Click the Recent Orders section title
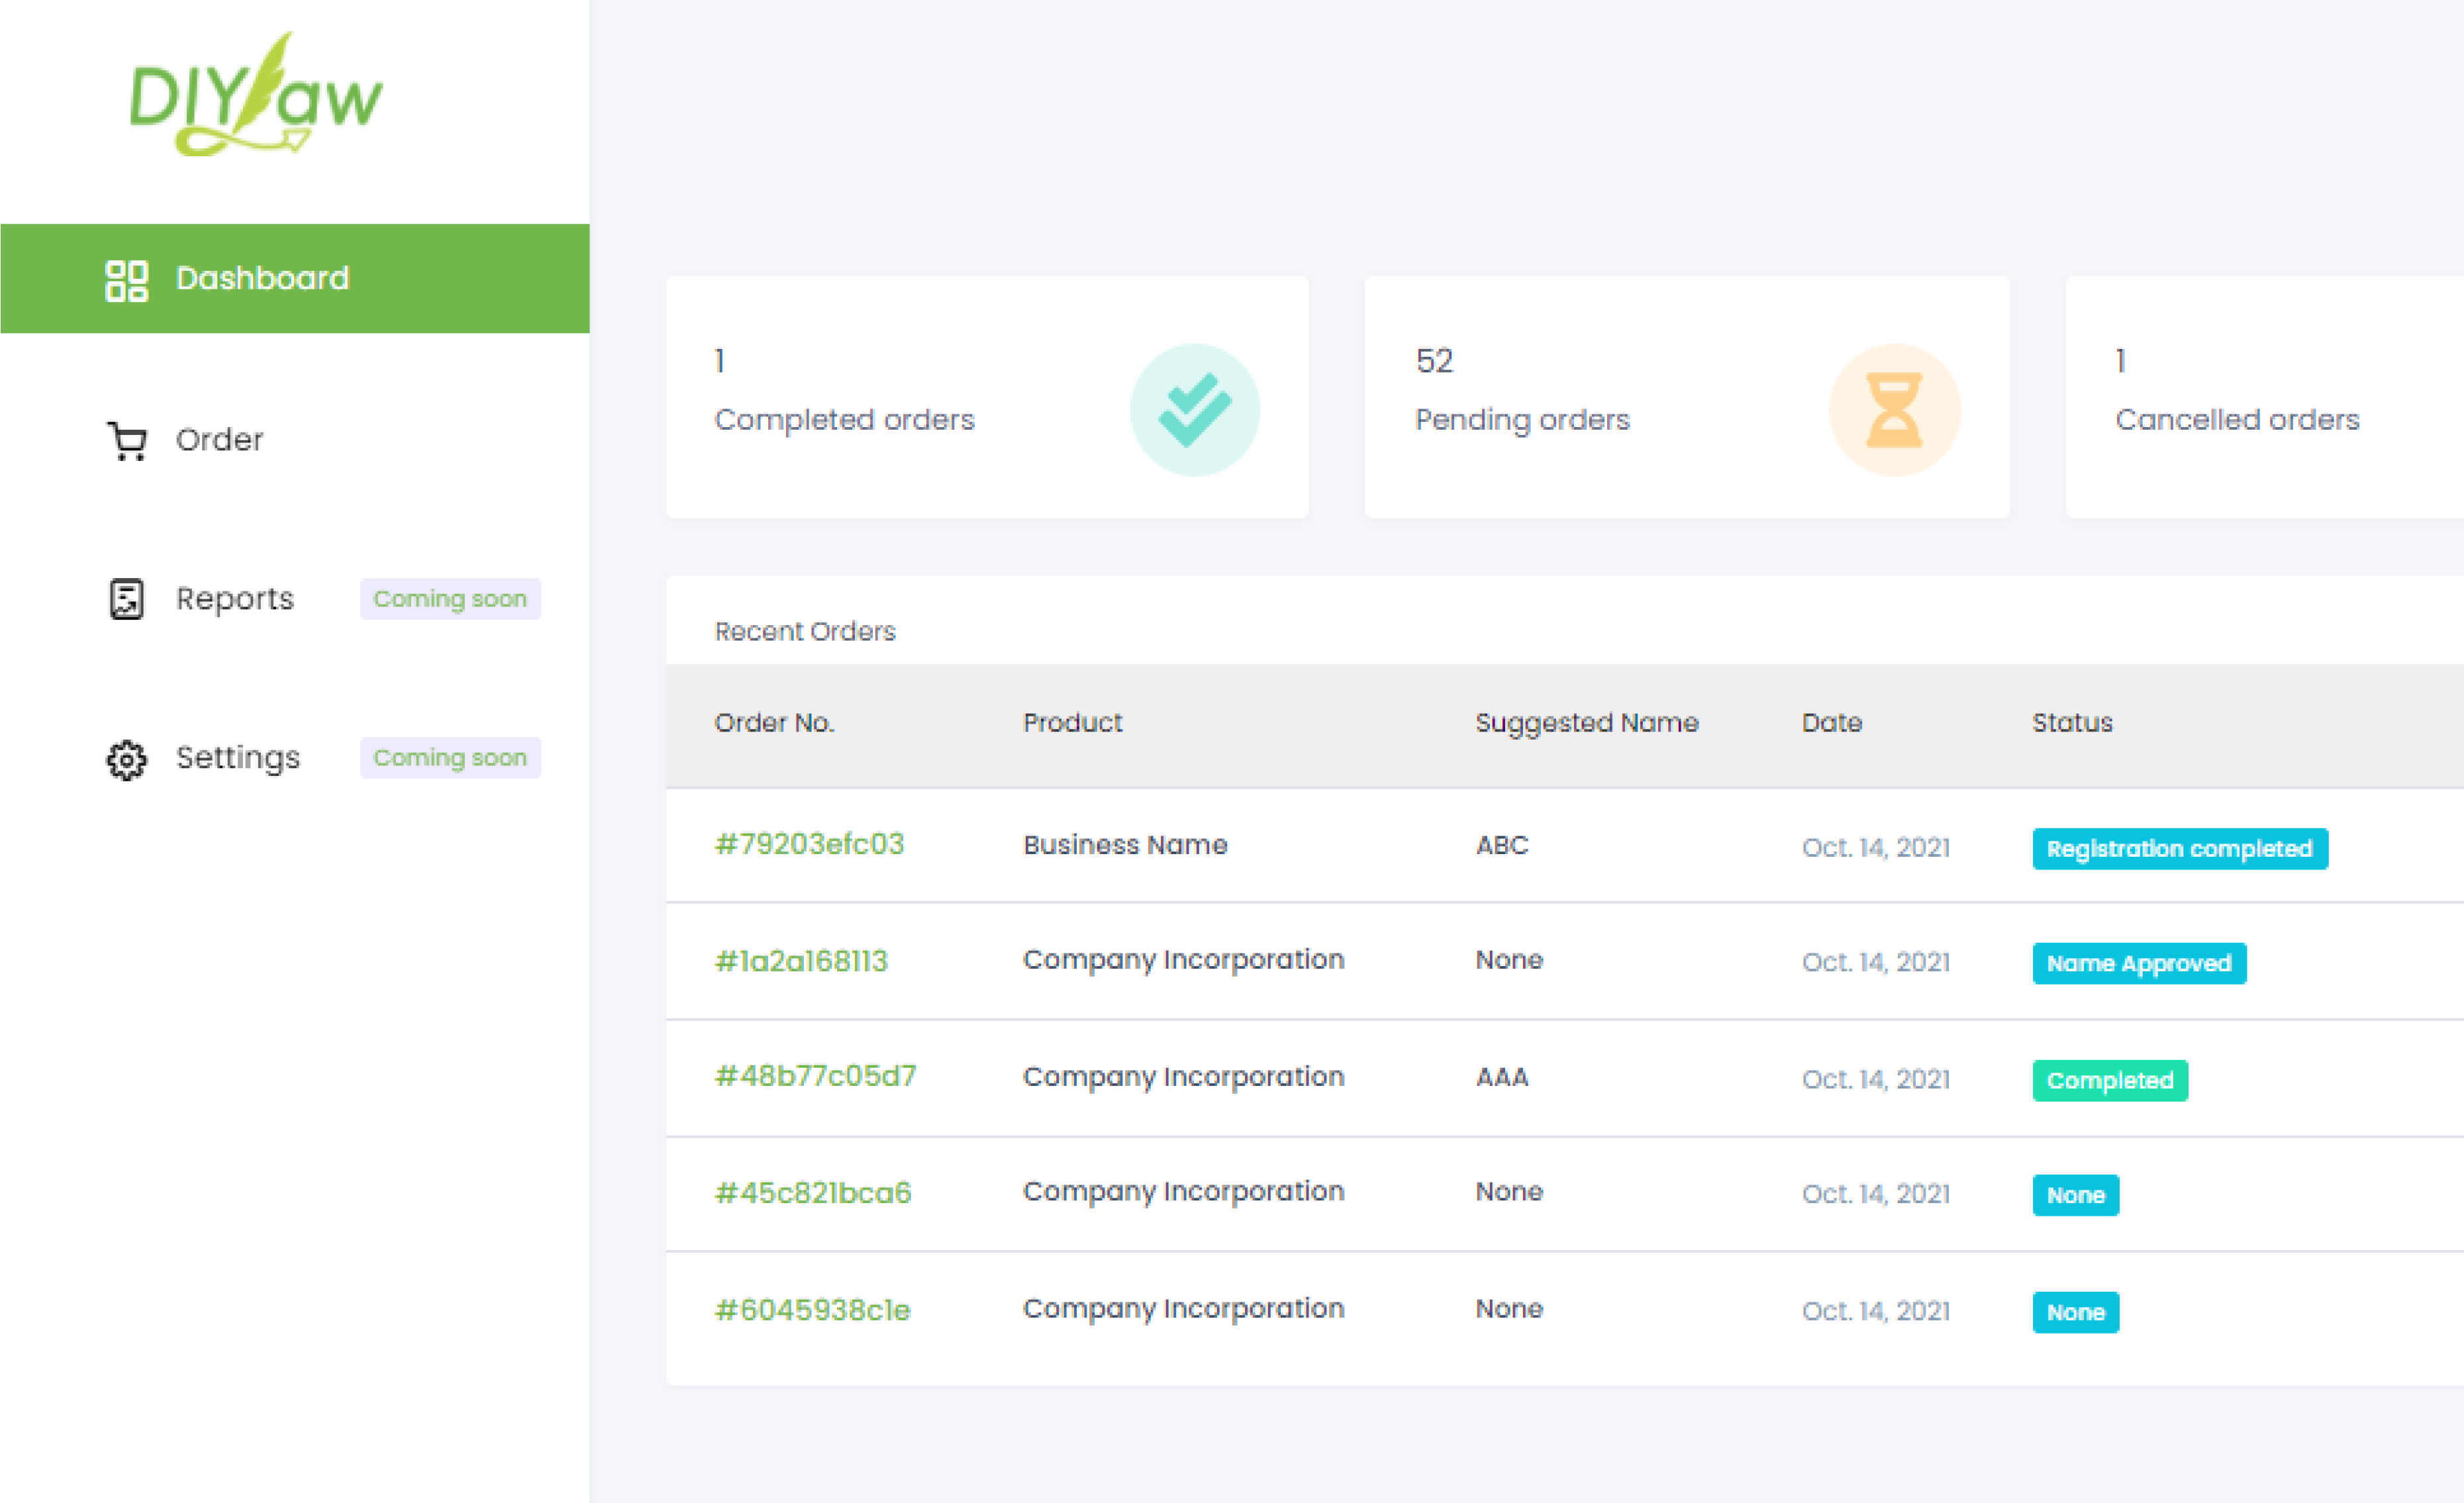Viewport: 2464px width, 1503px height. pyautogui.click(x=804, y=631)
